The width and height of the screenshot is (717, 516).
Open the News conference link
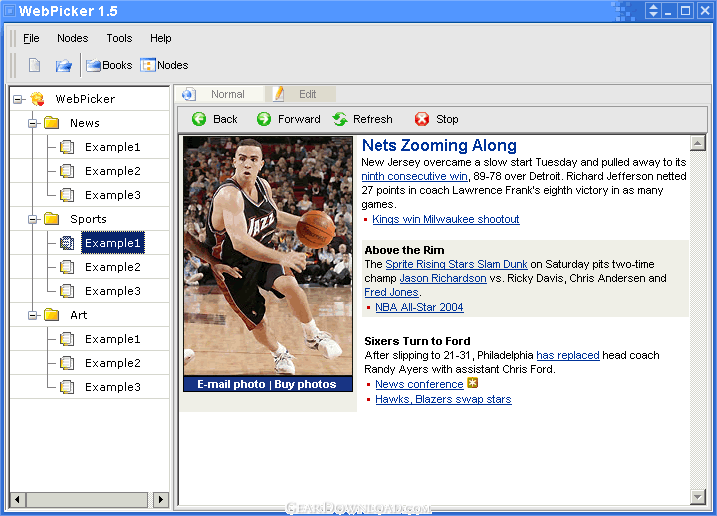(x=419, y=384)
